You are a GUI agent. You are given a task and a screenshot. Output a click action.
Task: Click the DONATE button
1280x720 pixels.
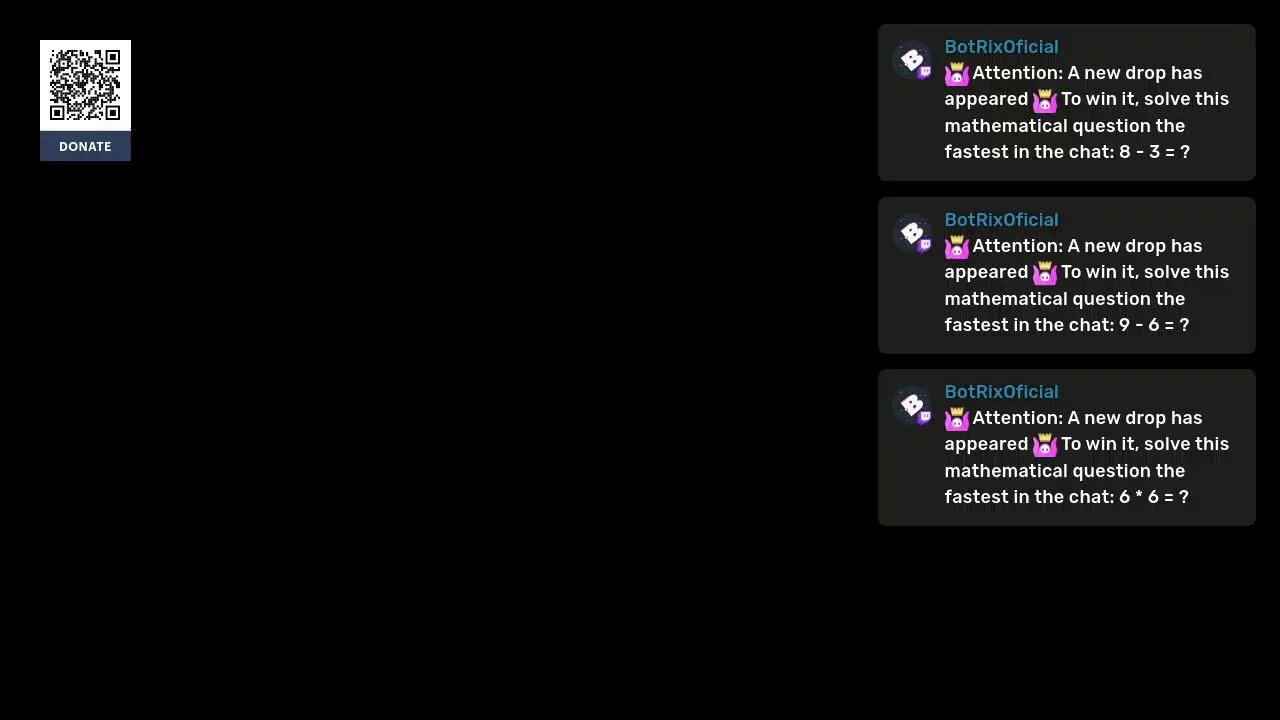(x=85, y=146)
